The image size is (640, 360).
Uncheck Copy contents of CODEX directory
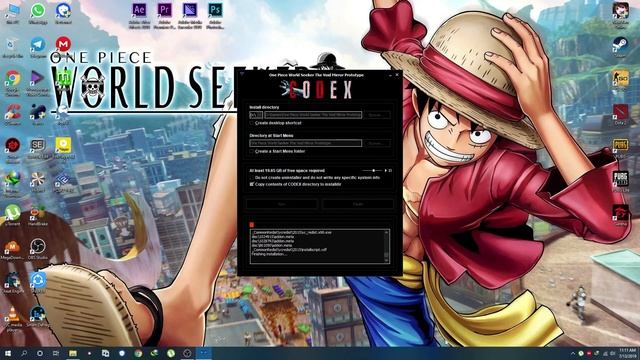pyautogui.click(x=252, y=184)
